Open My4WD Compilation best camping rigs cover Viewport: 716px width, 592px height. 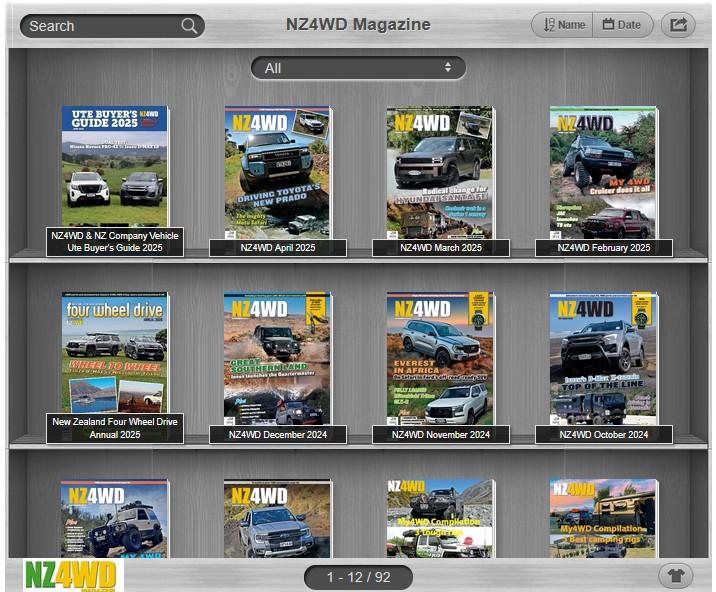[x=603, y=518]
